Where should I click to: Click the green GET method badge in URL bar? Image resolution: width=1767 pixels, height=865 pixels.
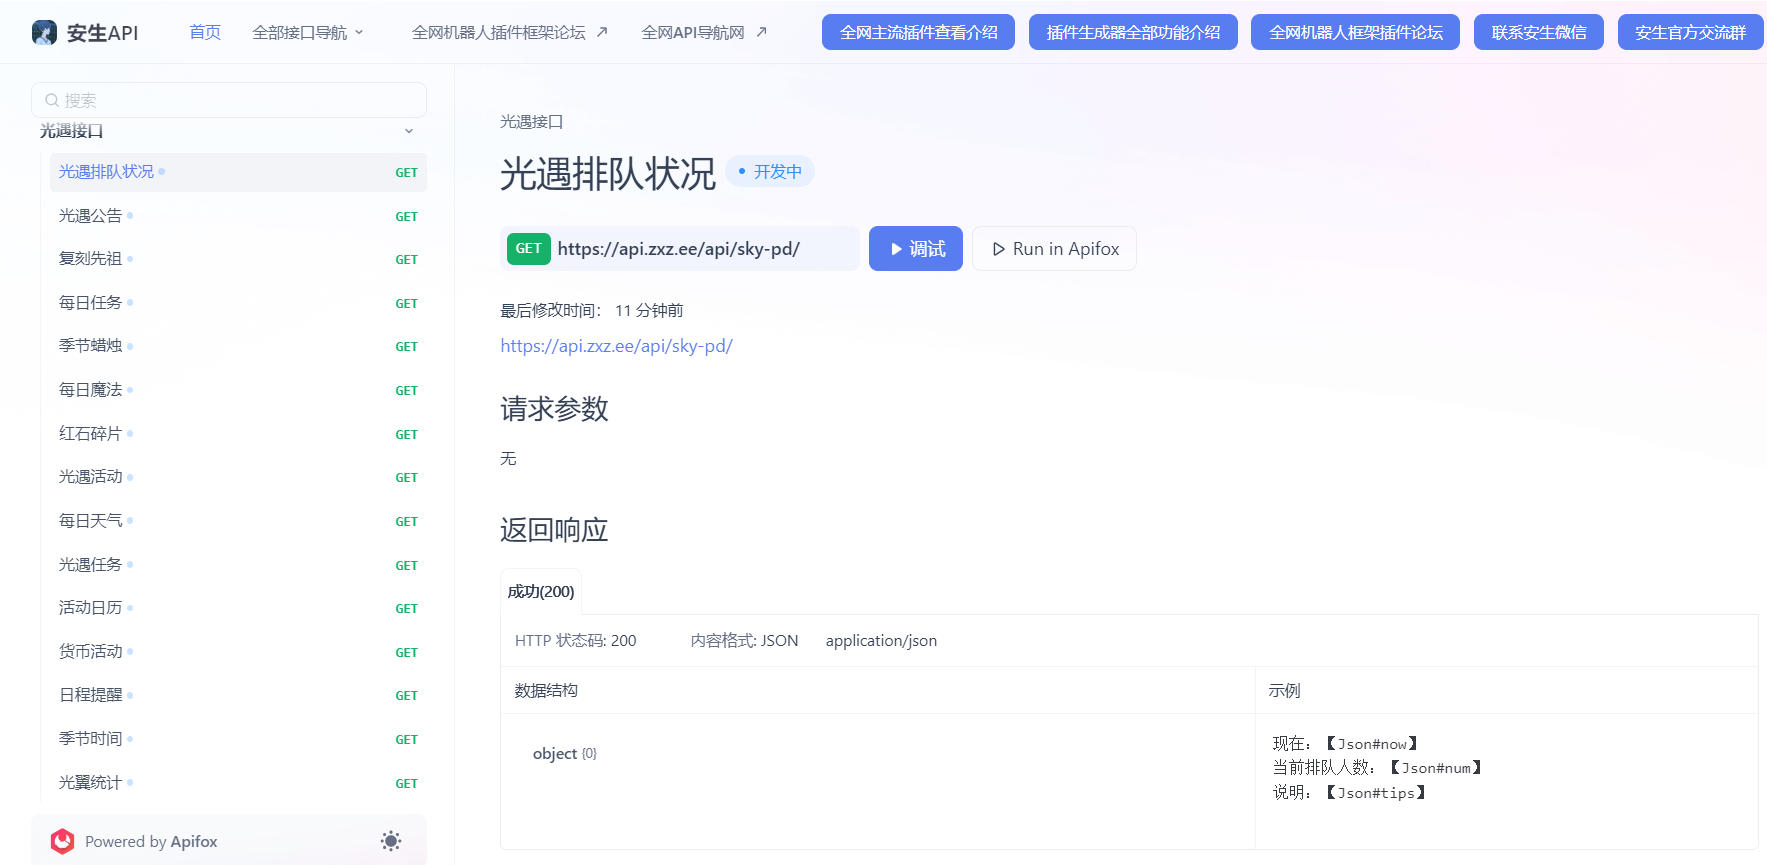(529, 249)
